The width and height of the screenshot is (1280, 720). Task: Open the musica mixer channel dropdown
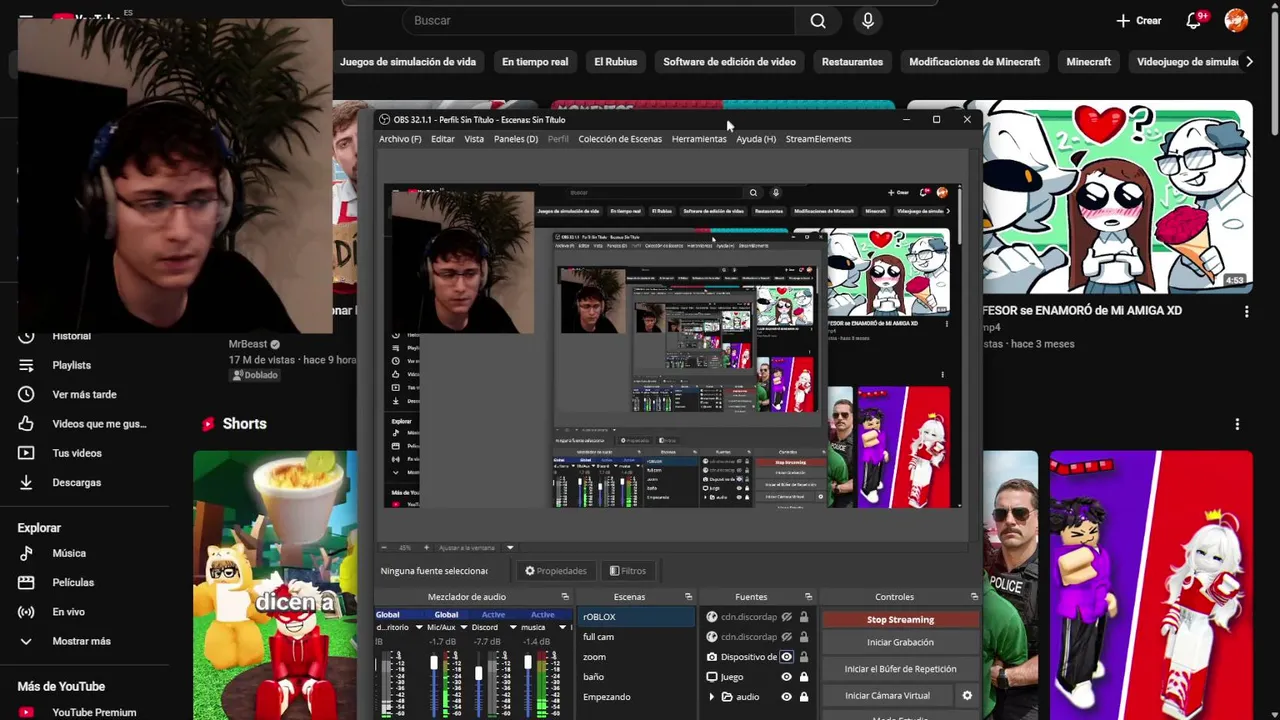coord(562,628)
